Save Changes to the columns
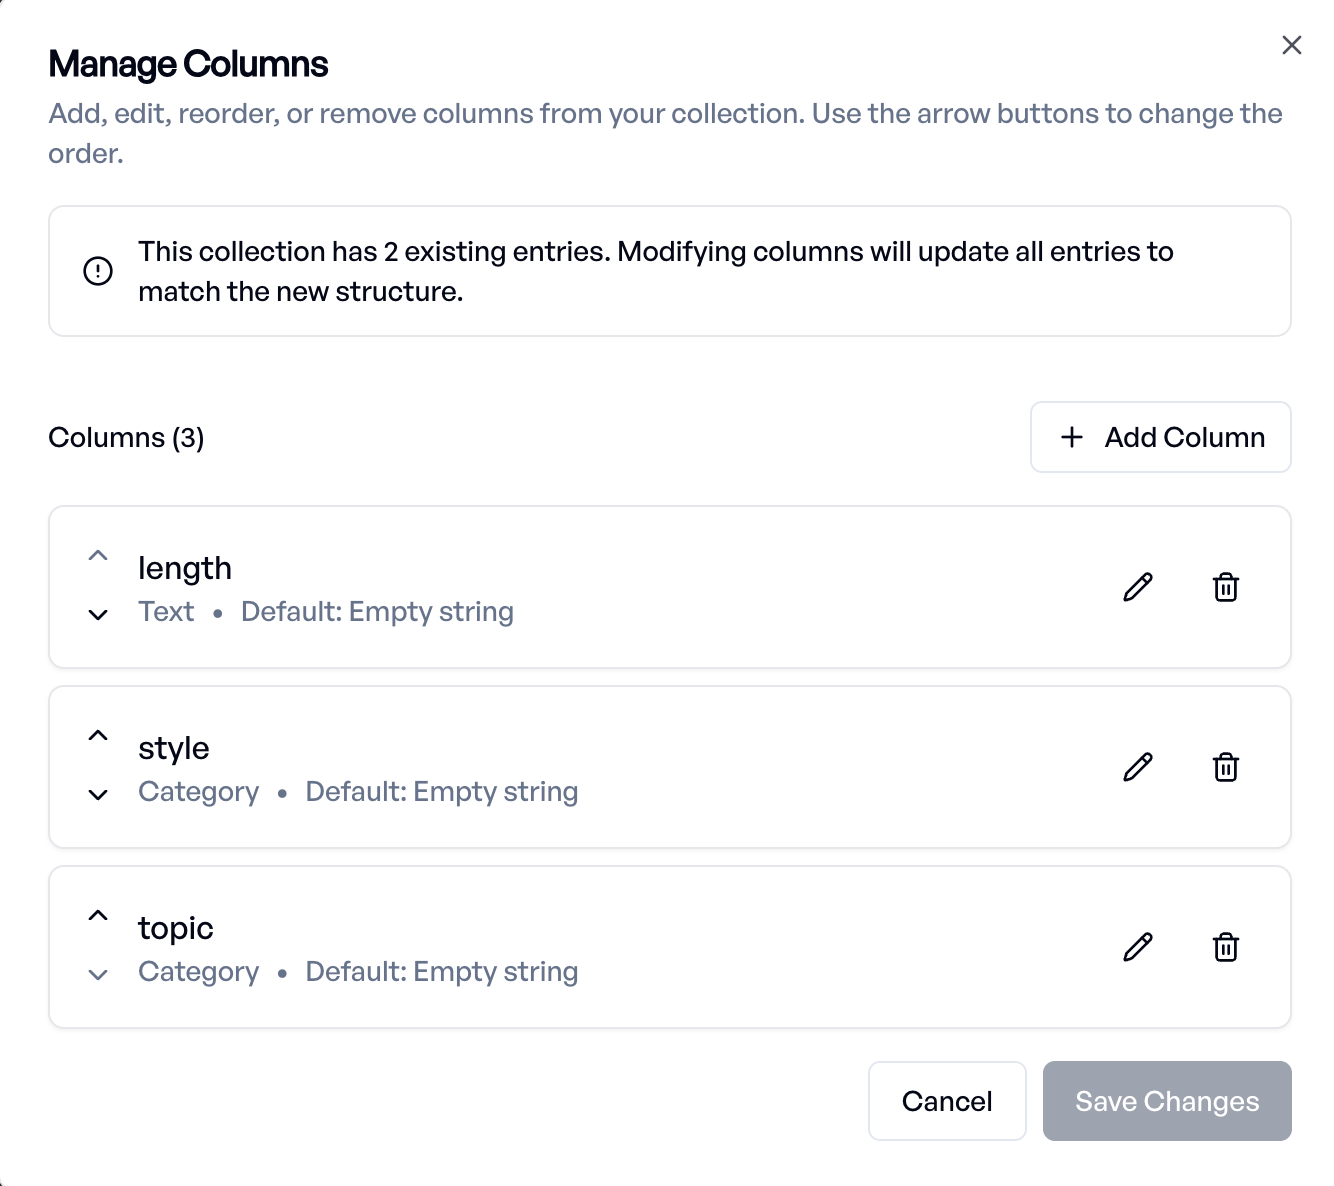Screen dimensions: 1334x1186 [x=1166, y=1101]
